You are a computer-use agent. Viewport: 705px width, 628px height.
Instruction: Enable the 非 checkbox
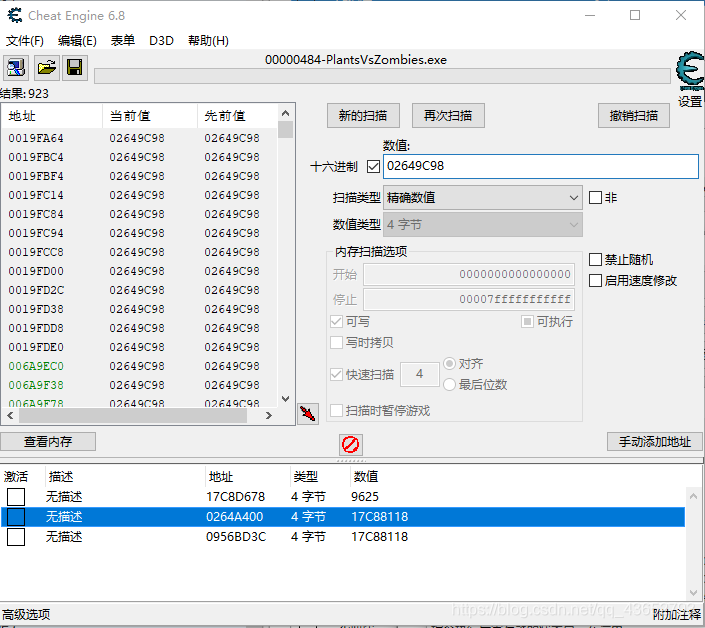point(595,197)
